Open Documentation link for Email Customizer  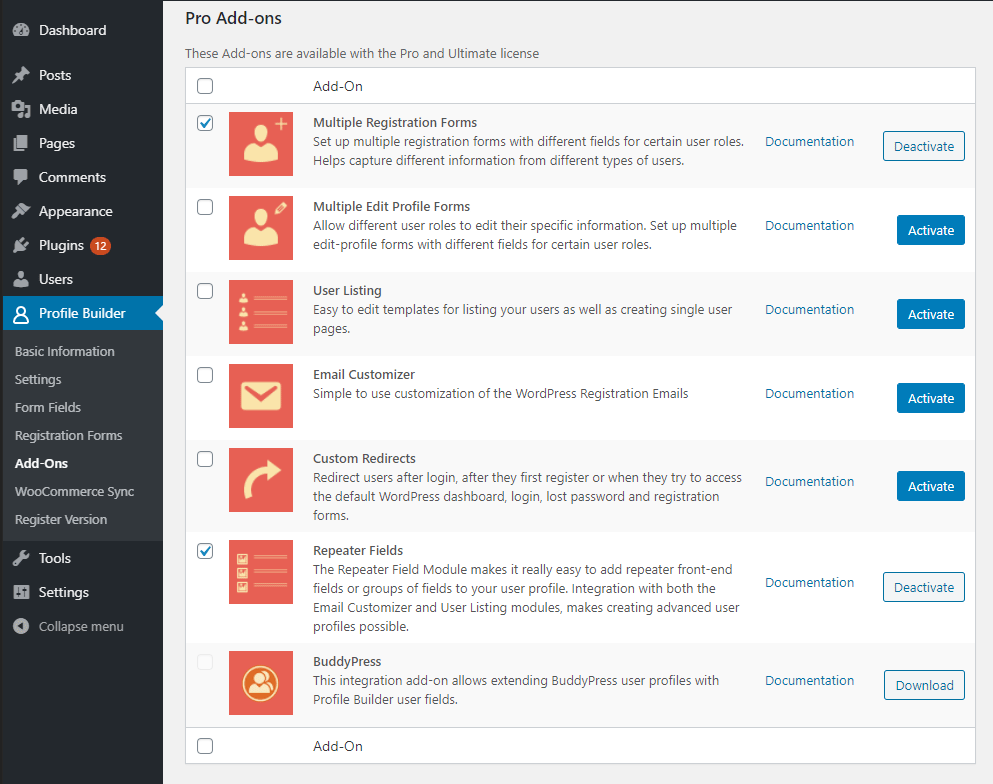pyautogui.click(x=809, y=394)
